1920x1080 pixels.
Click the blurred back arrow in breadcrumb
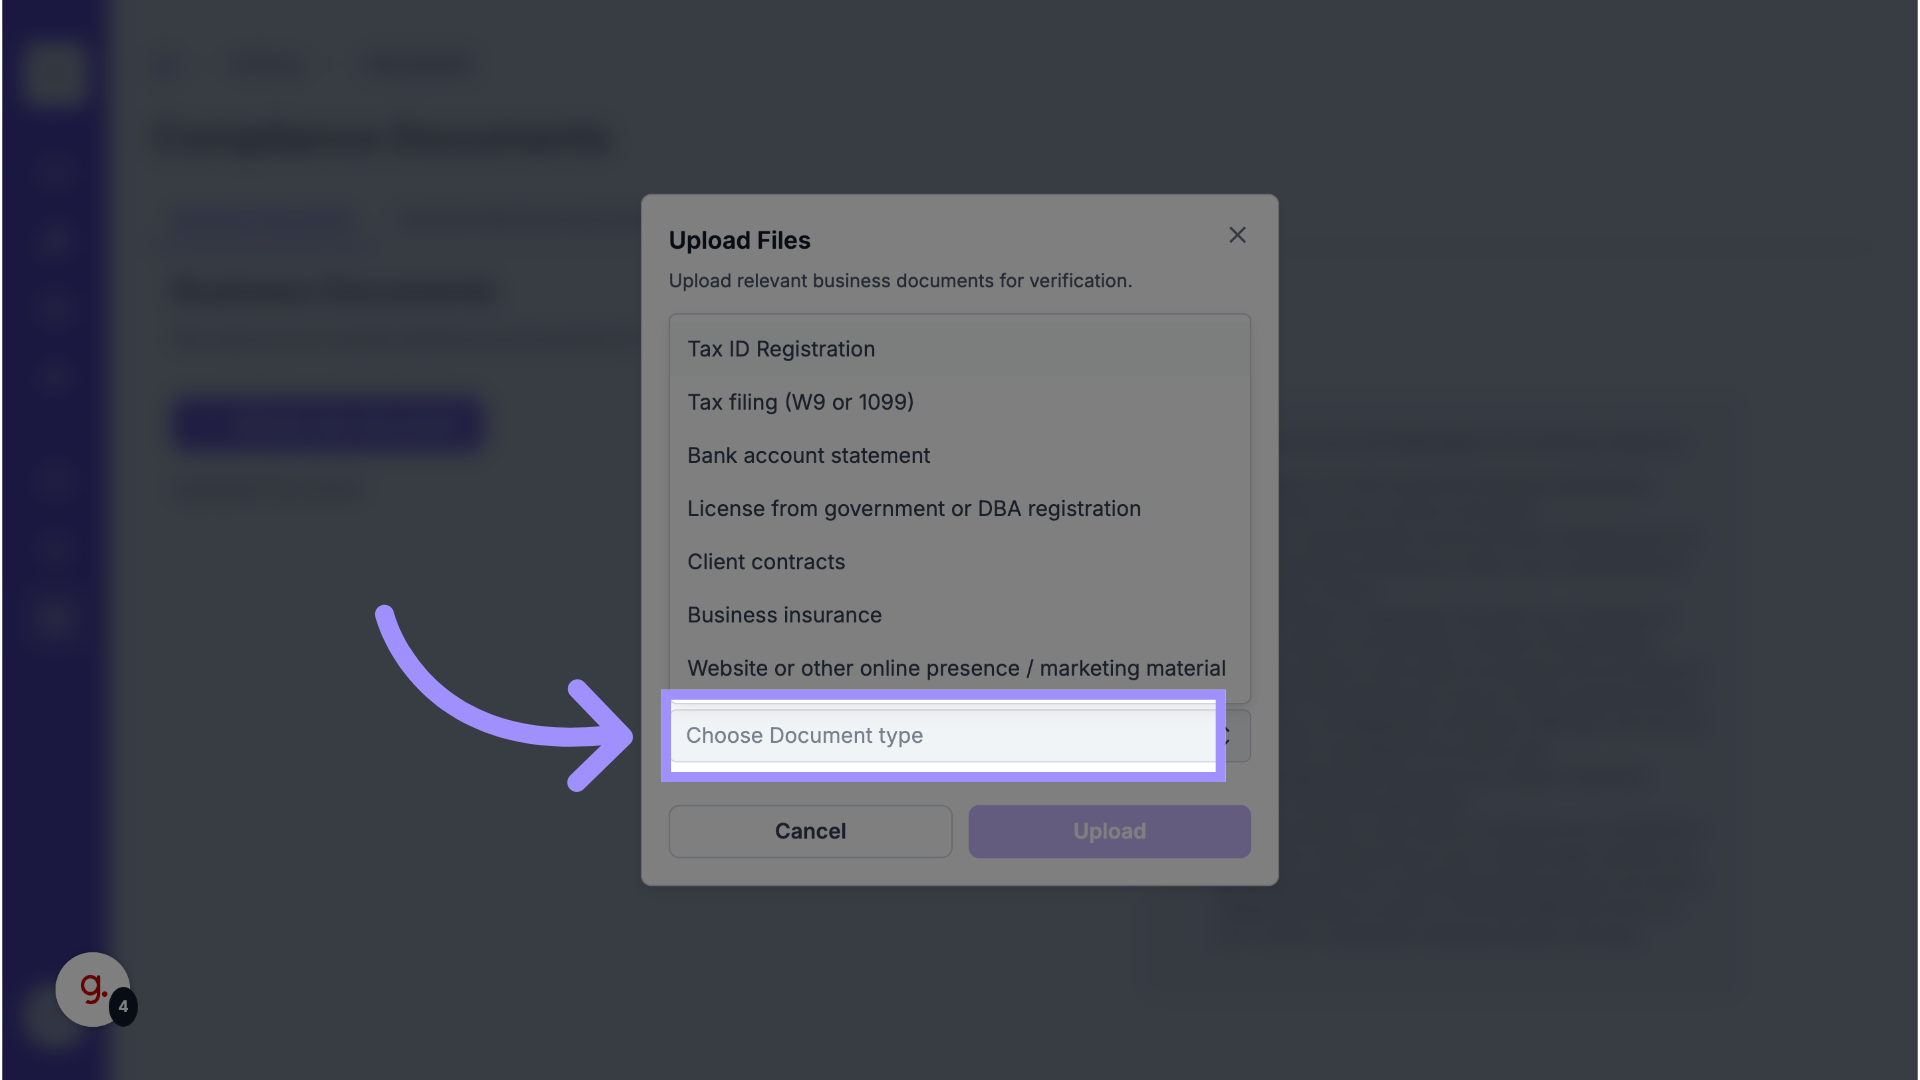tap(166, 66)
